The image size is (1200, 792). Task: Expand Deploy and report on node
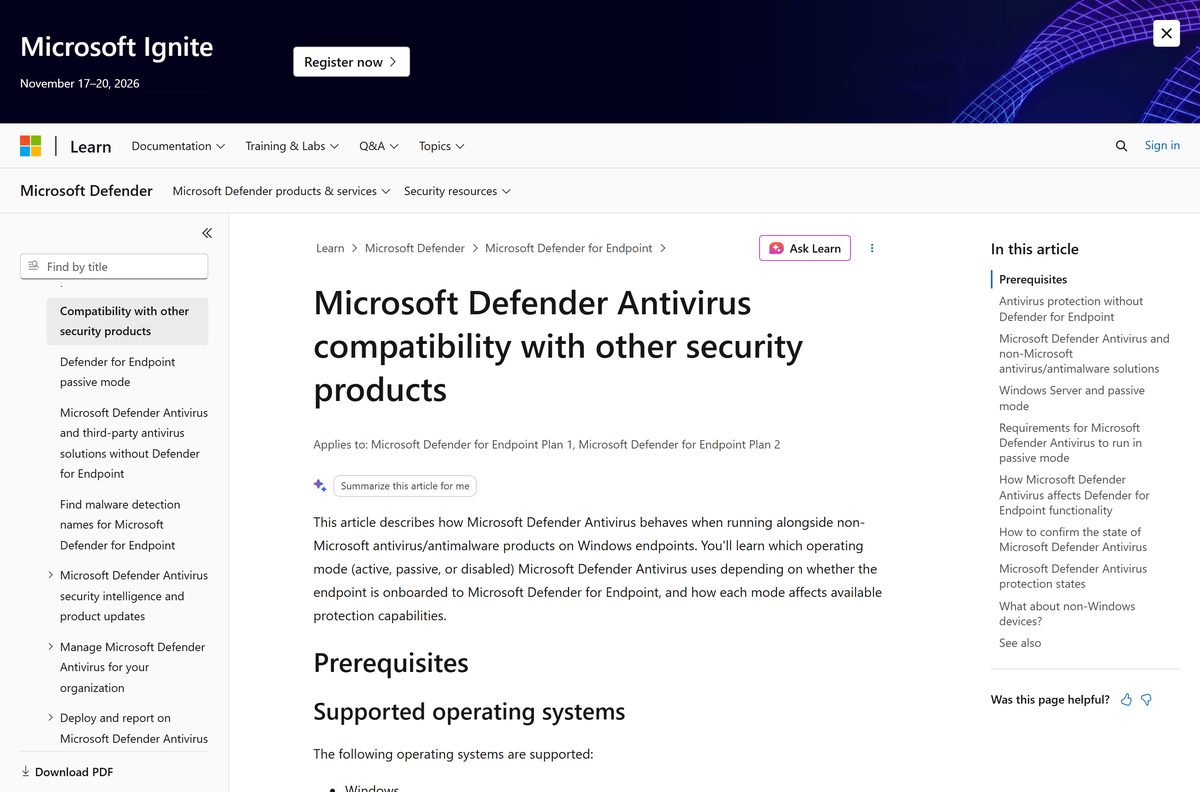[x=51, y=718]
